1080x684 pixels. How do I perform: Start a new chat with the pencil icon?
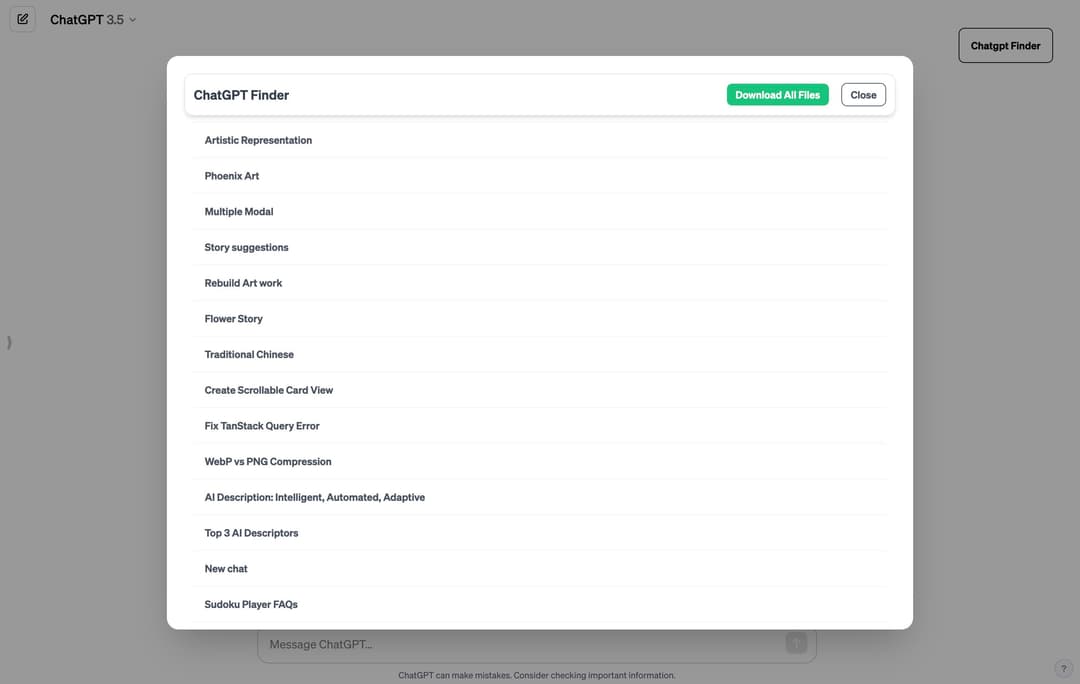pyautogui.click(x=22, y=18)
